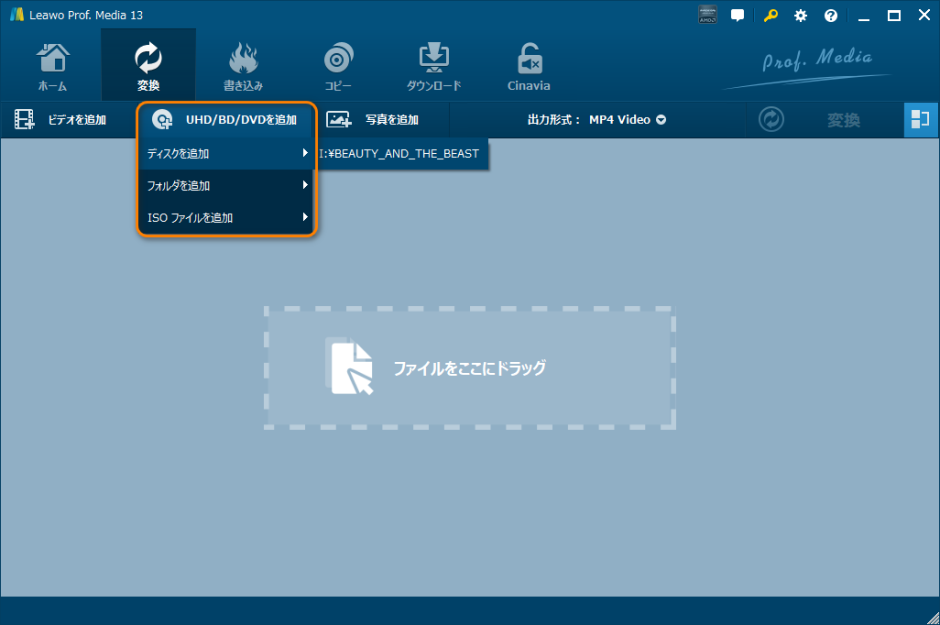The width and height of the screenshot is (940, 625).
Task: Click the chat feedback bubble icon
Action: pyautogui.click(x=738, y=15)
